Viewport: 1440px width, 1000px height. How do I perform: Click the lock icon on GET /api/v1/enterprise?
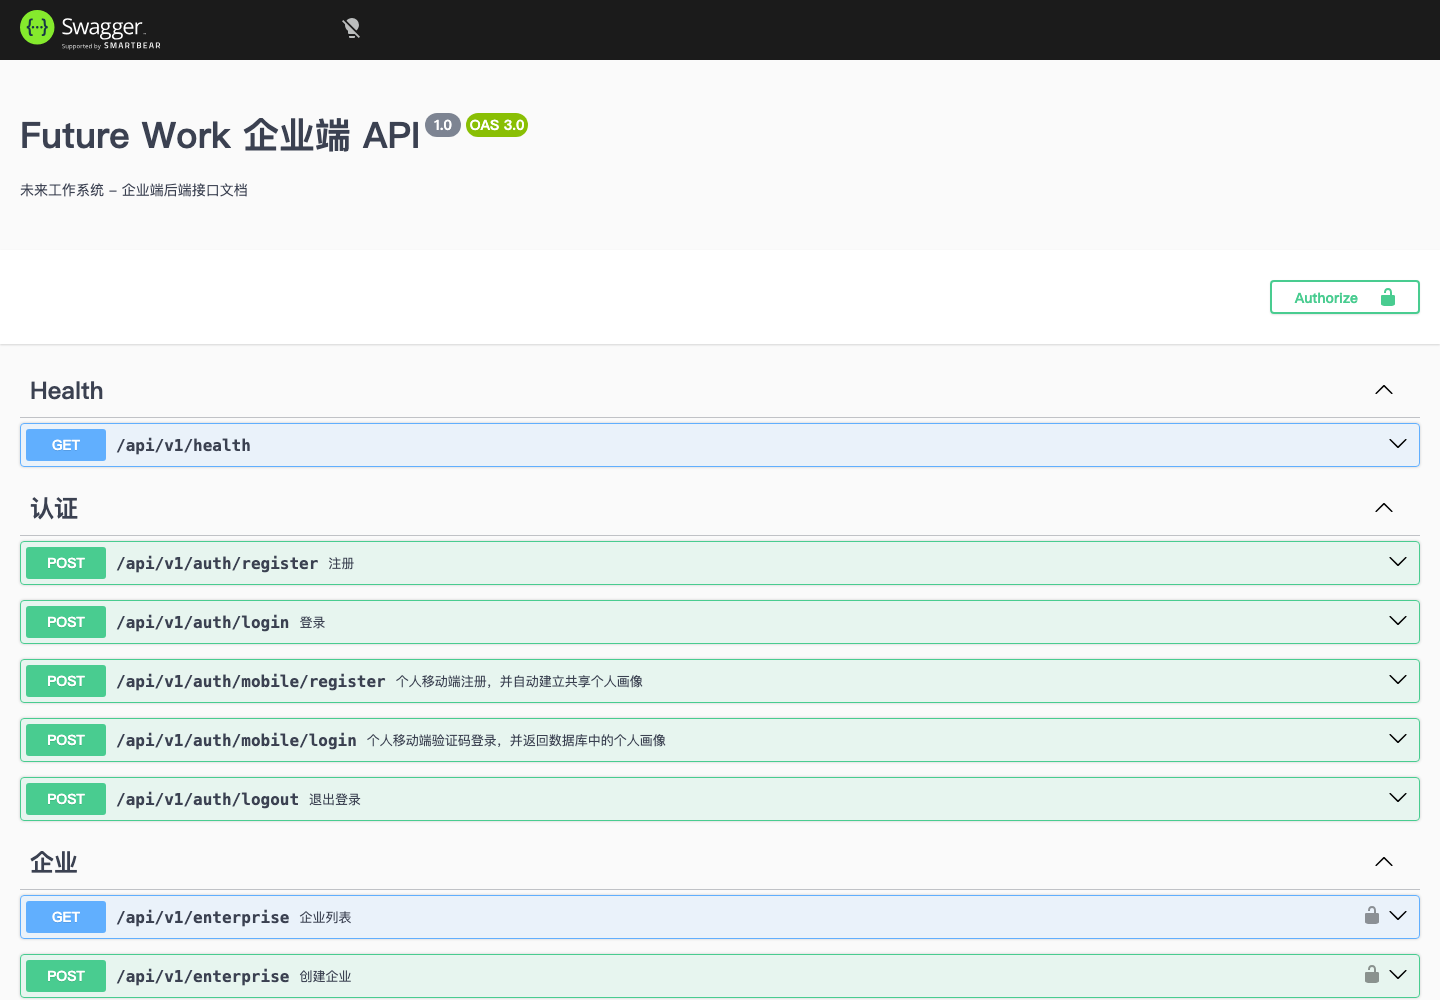pos(1372,915)
